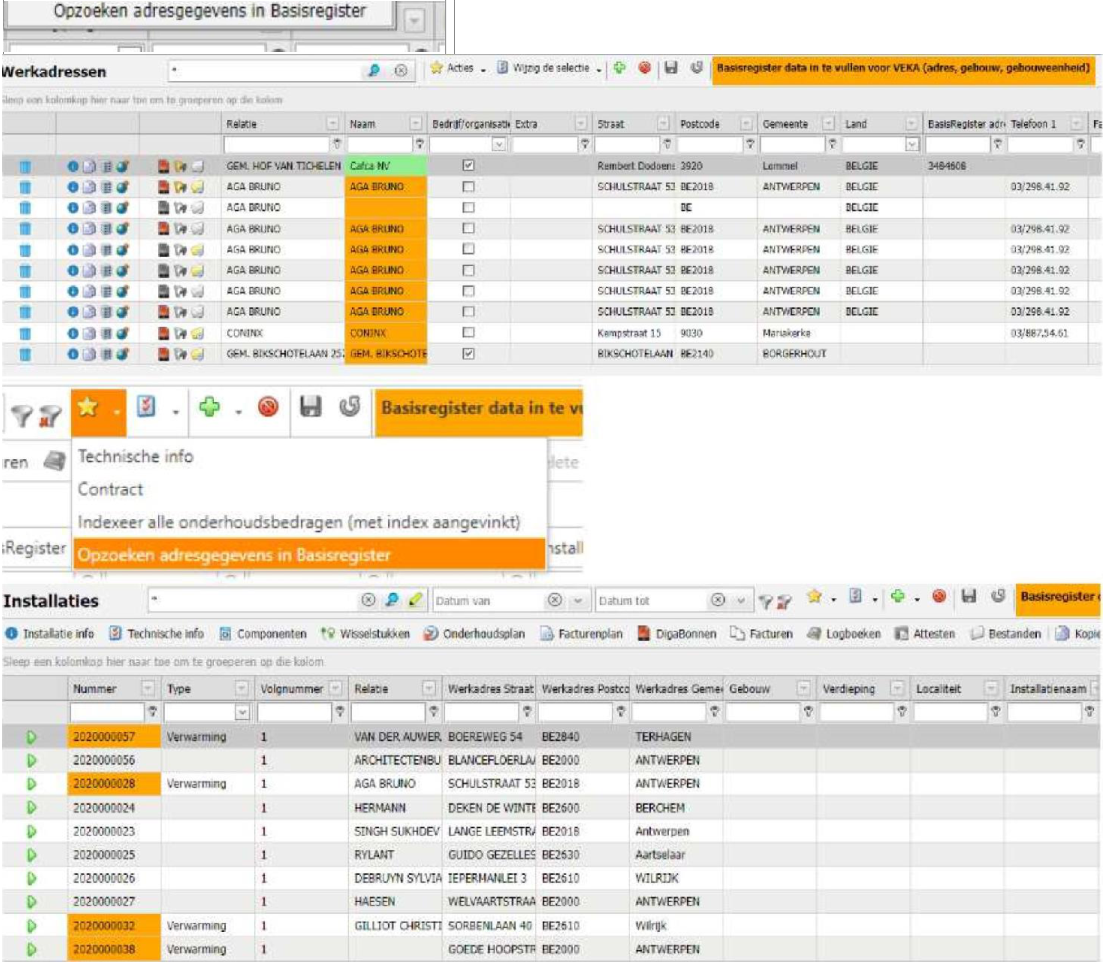The height and width of the screenshot is (964, 1103).
Task: Open Facturenplan tab
Action: pos(582,634)
